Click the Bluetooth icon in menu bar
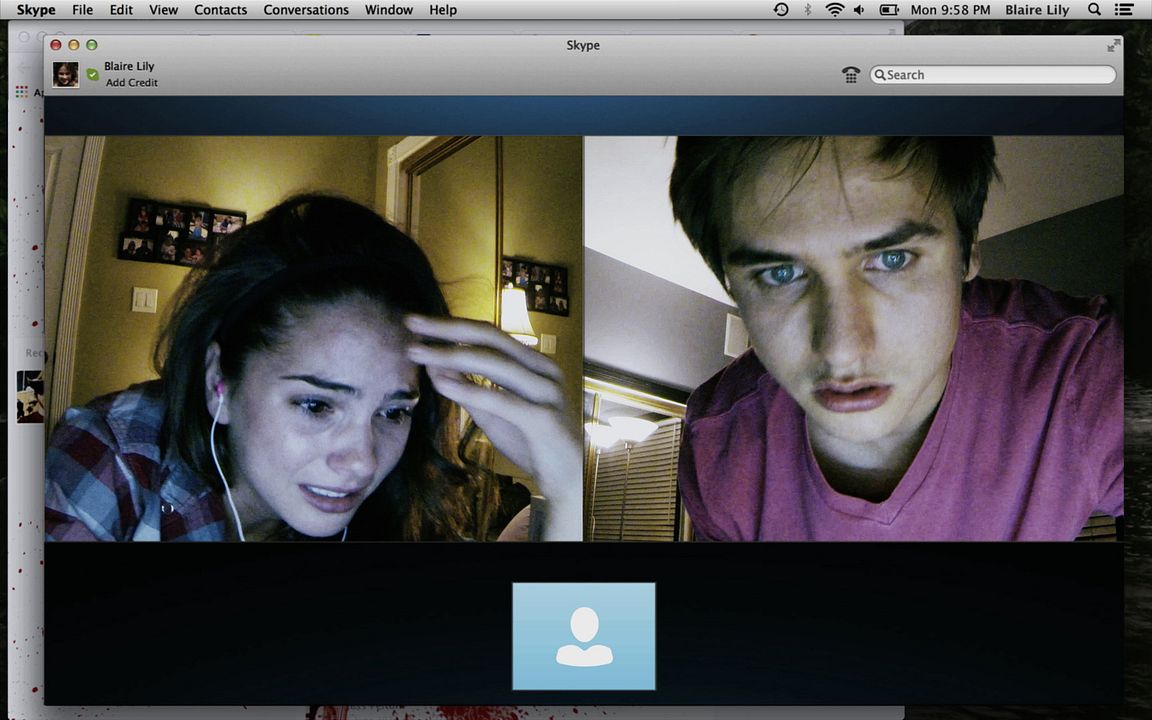This screenshot has width=1152, height=720. click(808, 10)
